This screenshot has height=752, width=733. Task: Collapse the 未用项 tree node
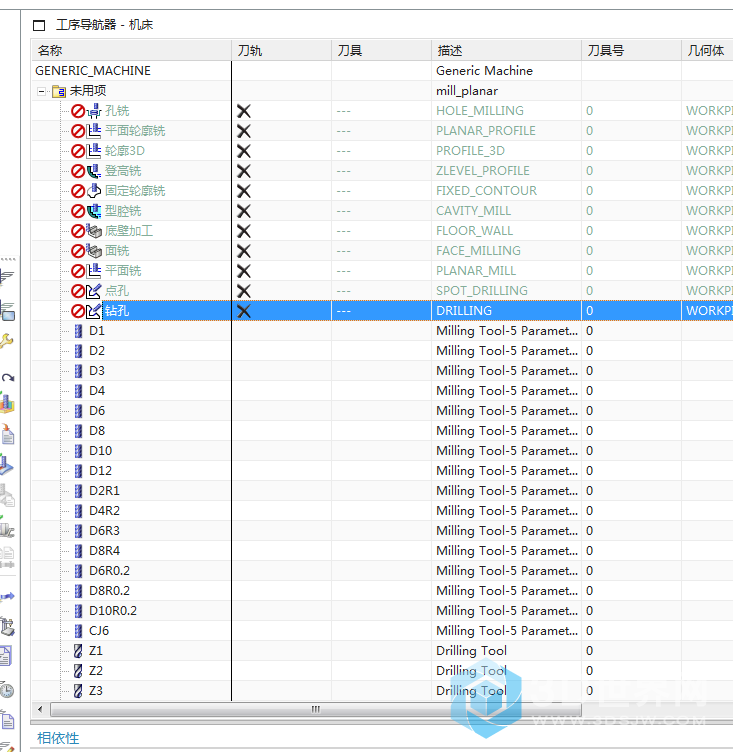(x=42, y=91)
